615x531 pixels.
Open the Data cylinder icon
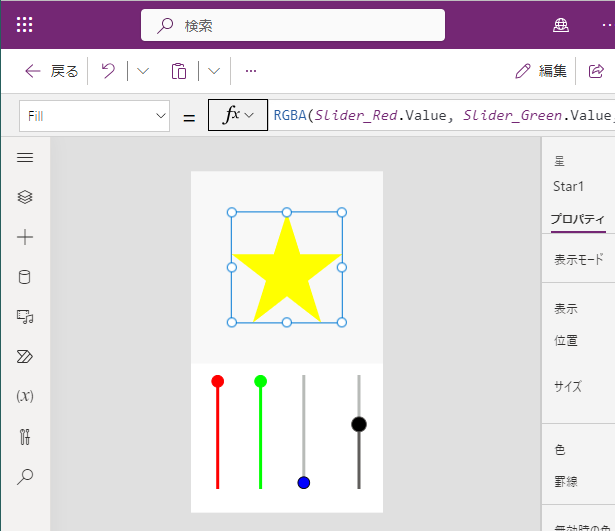(25, 277)
